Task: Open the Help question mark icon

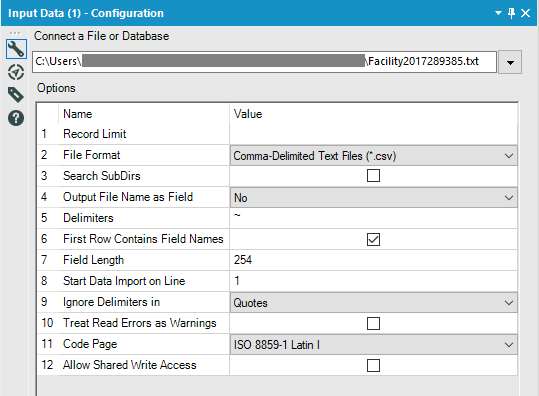Action: tap(16, 118)
